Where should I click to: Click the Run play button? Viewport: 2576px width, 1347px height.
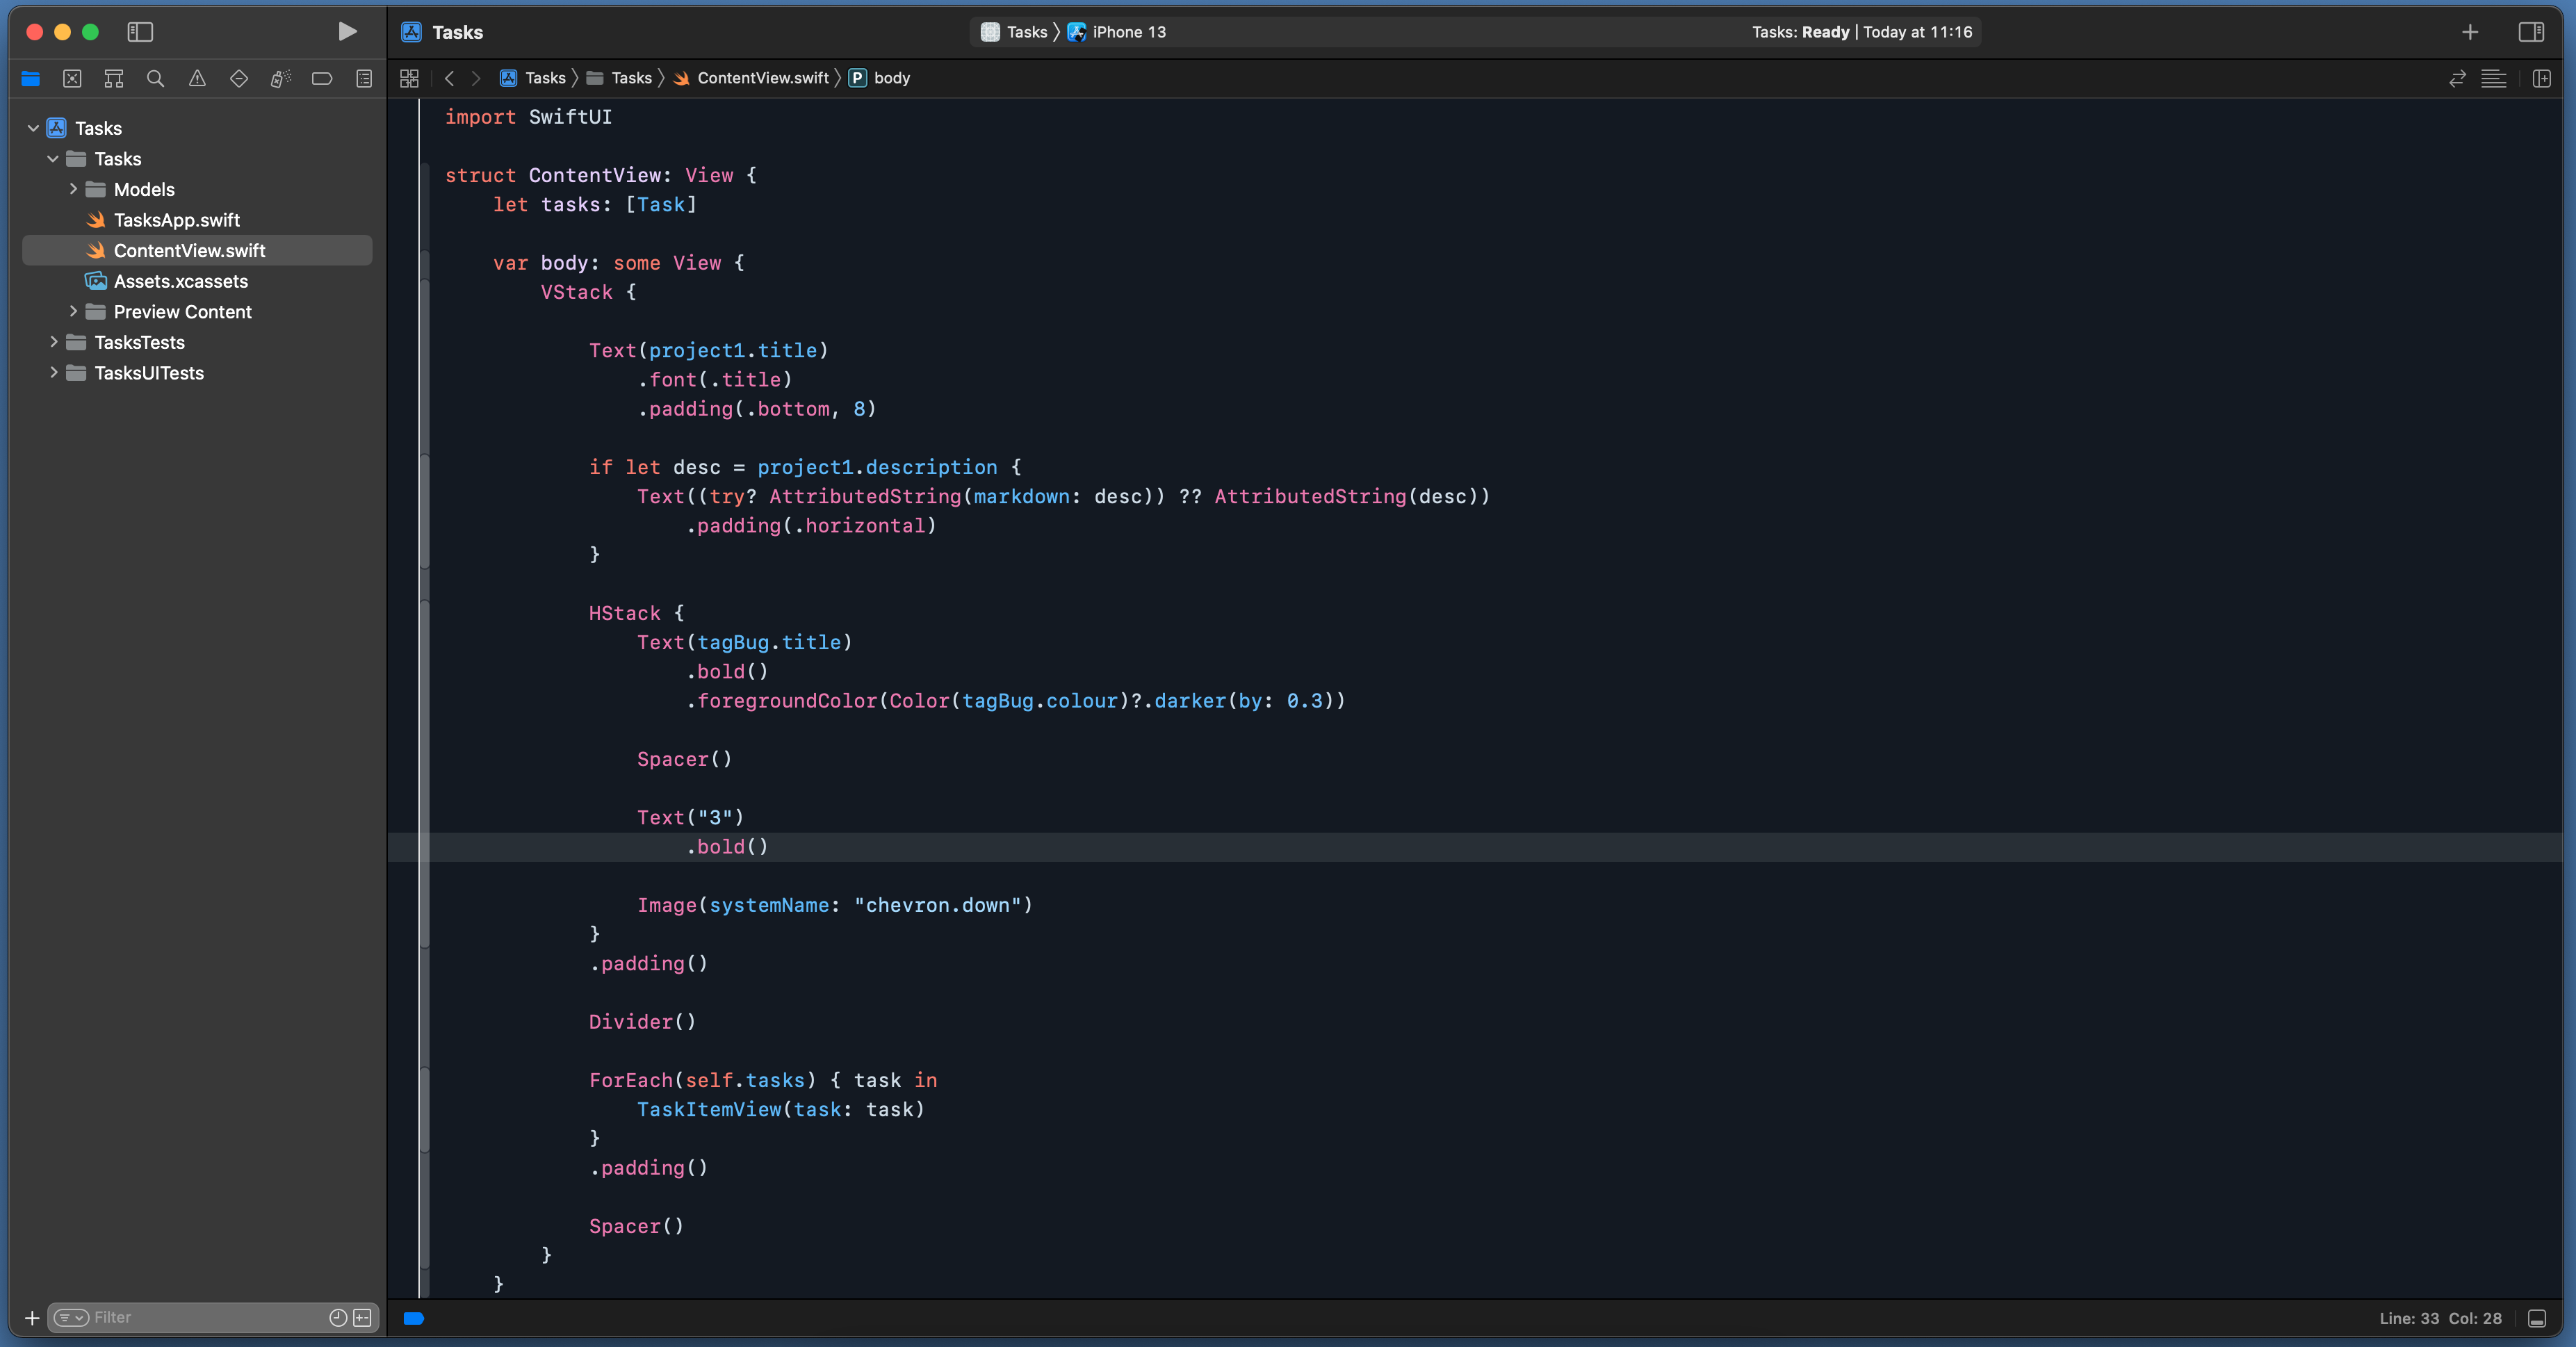(x=347, y=32)
